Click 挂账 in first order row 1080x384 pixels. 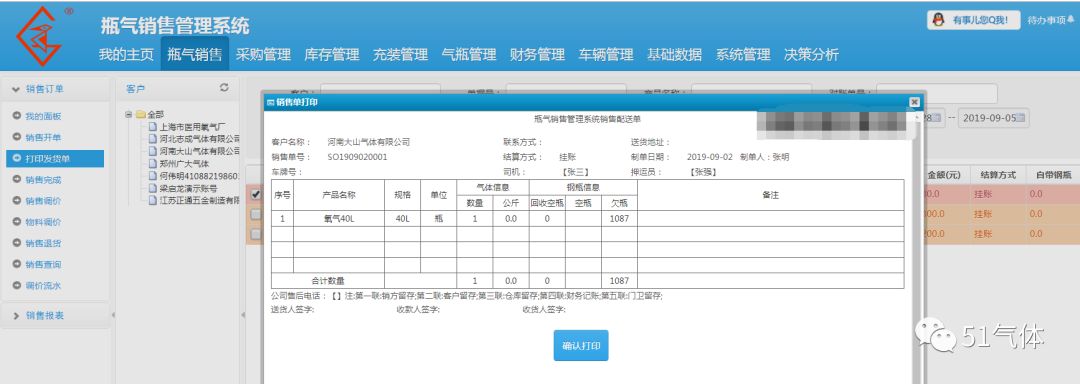pos(983,195)
